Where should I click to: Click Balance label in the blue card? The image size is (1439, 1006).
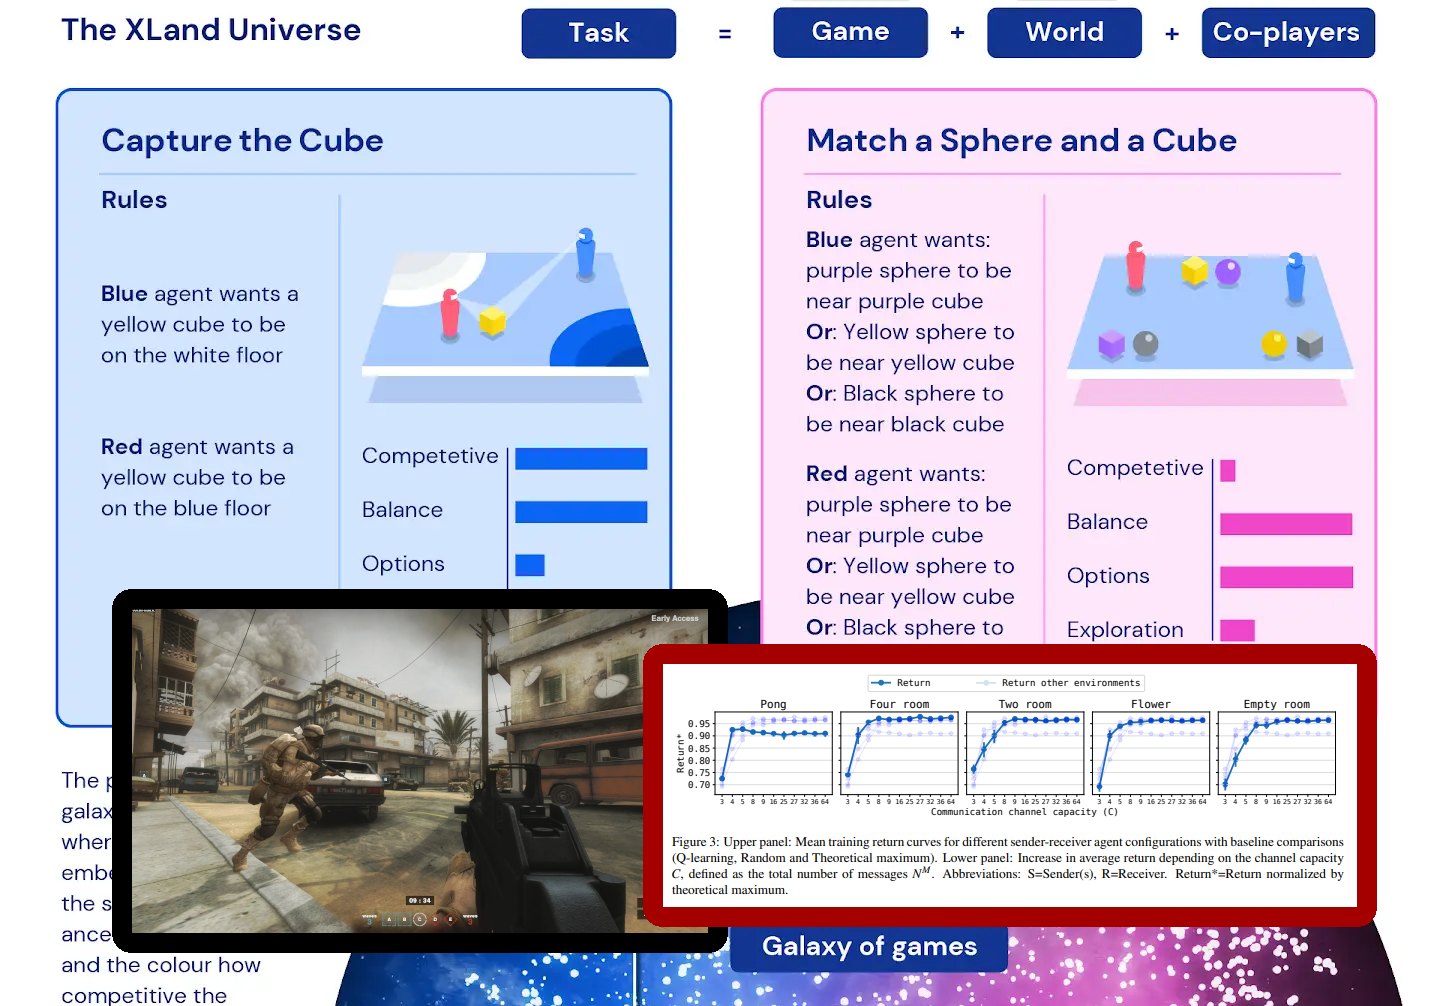click(402, 510)
